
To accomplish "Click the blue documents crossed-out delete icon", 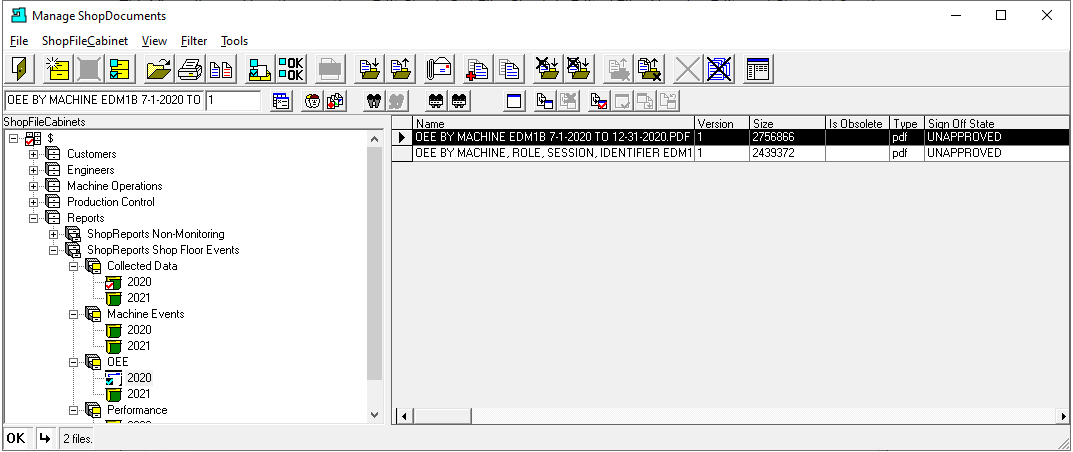I will point(719,69).
